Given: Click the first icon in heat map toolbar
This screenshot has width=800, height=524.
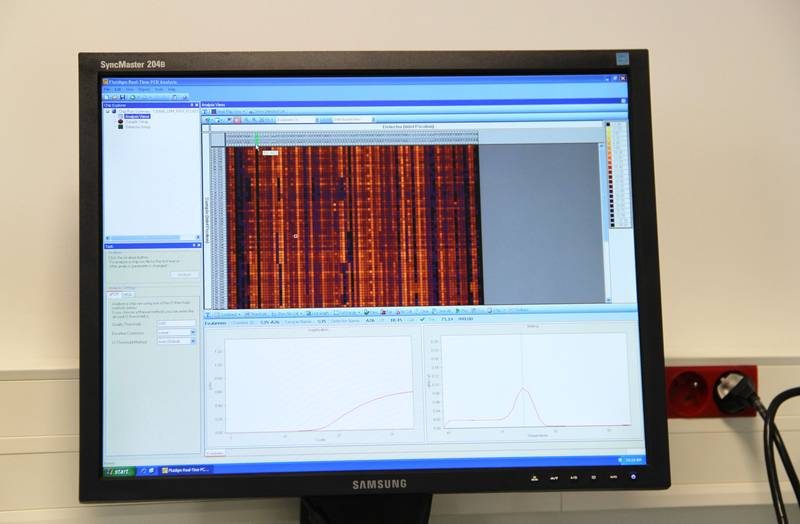Looking at the screenshot, I should [x=207, y=120].
